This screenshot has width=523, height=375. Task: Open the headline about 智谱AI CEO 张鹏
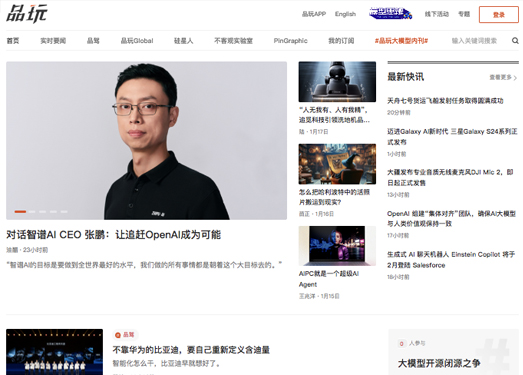[x=113, y=235]
